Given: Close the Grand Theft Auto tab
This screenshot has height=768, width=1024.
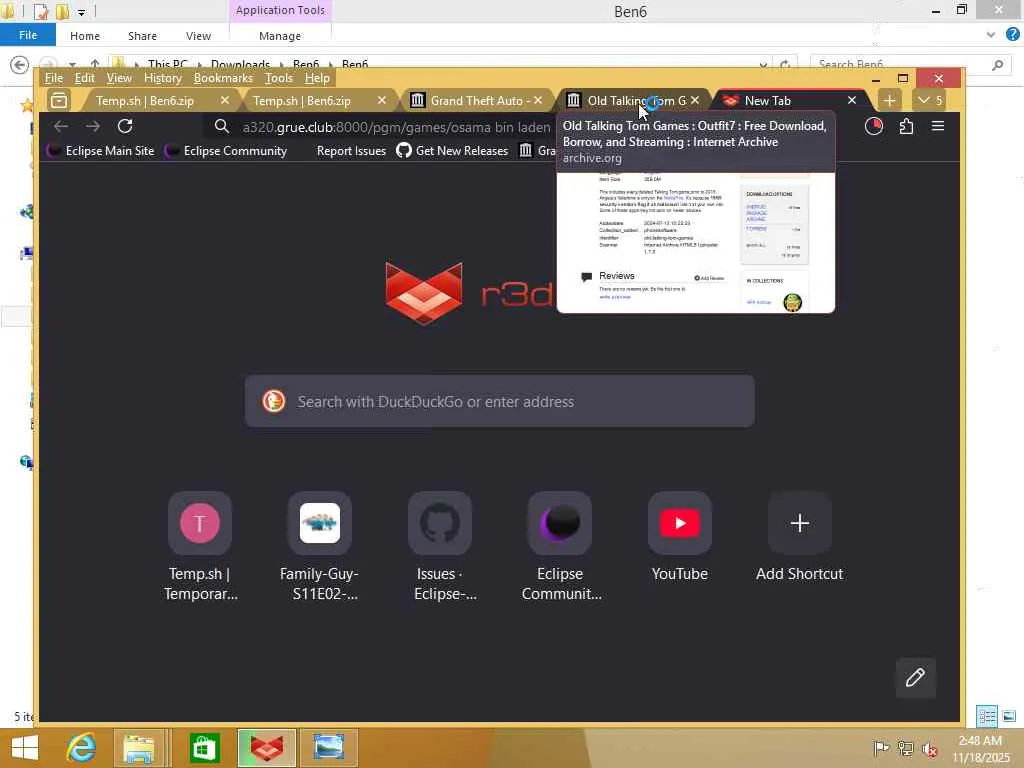Looking at the screenshot, I should click(538, 101).
